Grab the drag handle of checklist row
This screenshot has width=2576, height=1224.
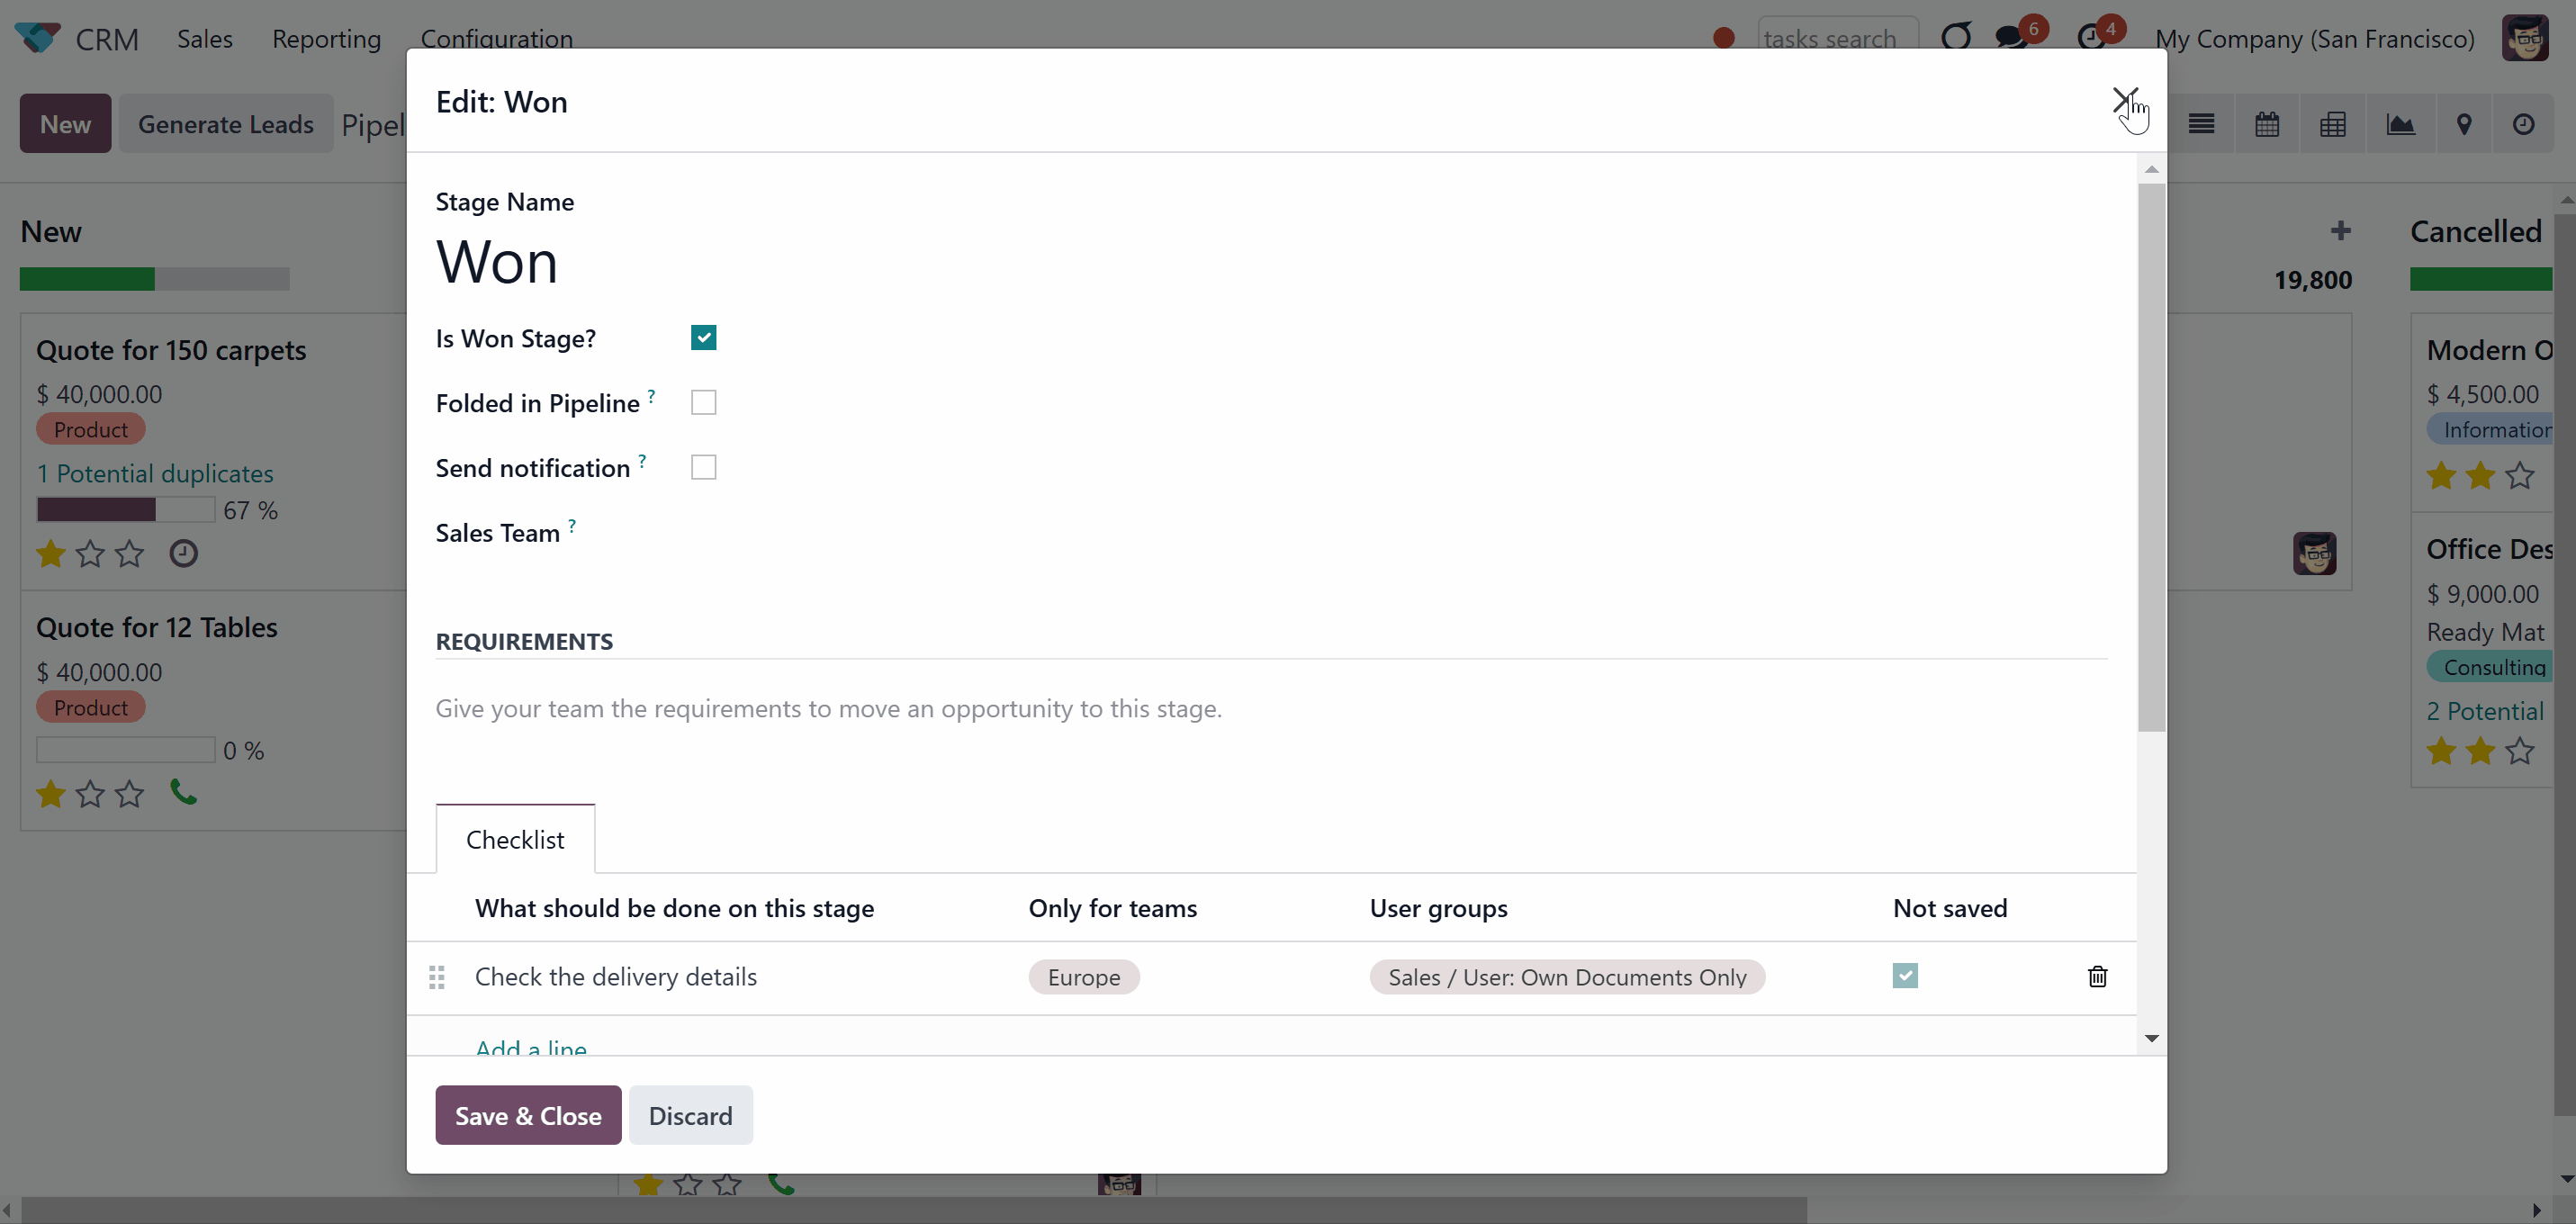coord(437,977)
